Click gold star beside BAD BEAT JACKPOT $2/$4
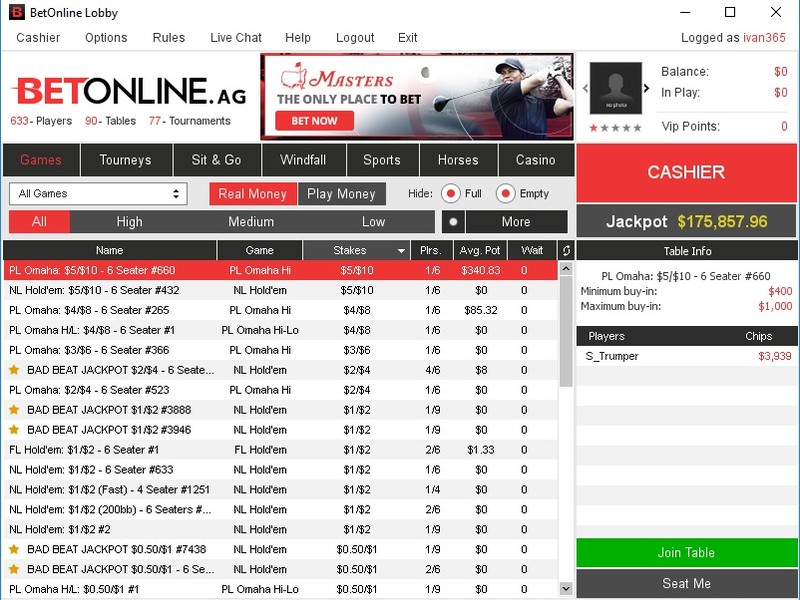800x600 pixels. [x=14, y=370]
